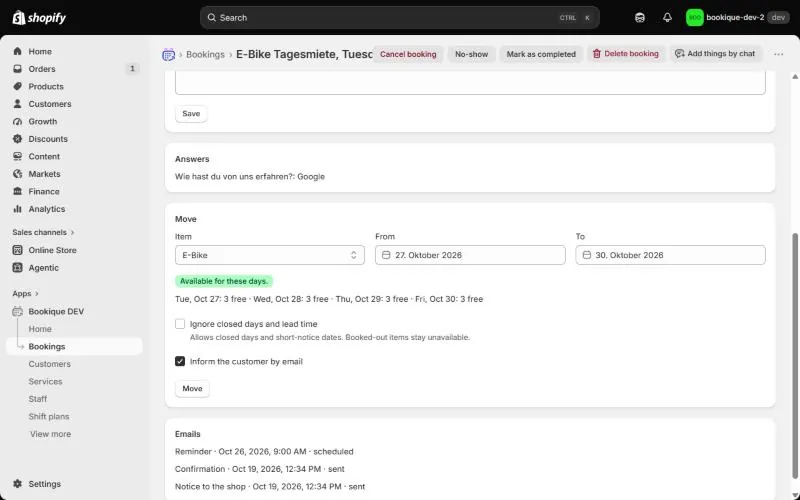Open the Services subpage
The width and height of the screenshot is (800, 500).
click(45, 382)
